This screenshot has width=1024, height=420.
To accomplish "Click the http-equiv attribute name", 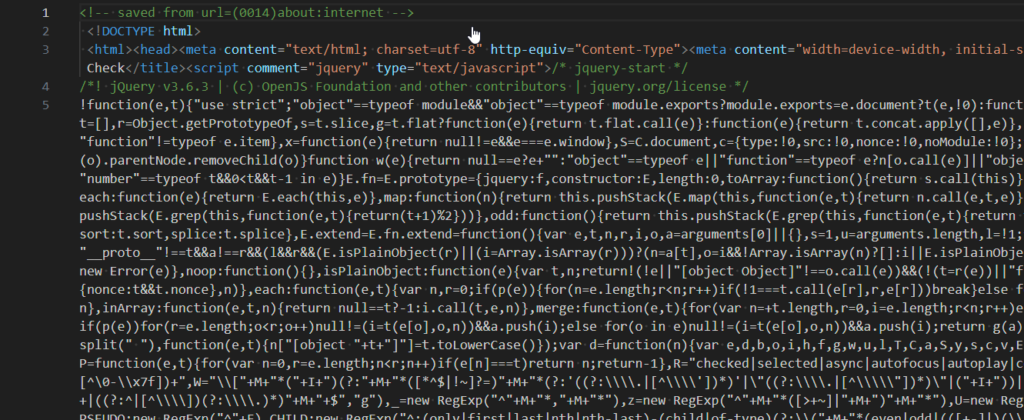I will point(531,49).
